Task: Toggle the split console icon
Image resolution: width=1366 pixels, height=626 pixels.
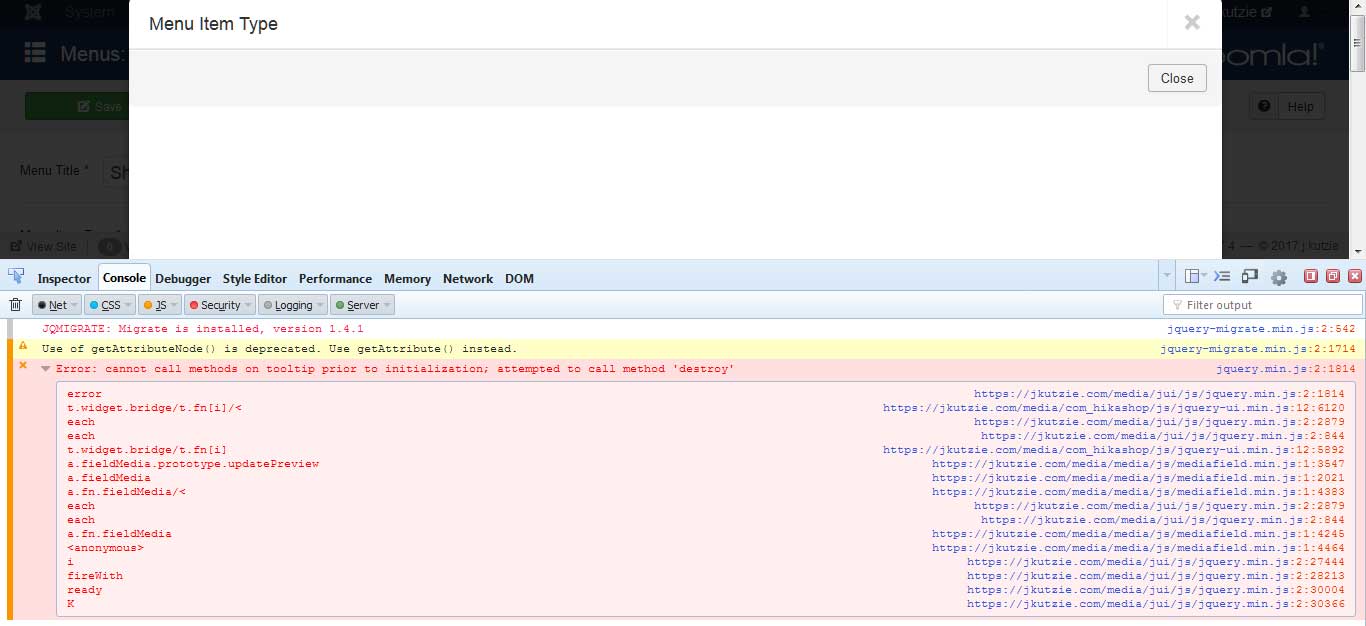Action: (1221, 277)
